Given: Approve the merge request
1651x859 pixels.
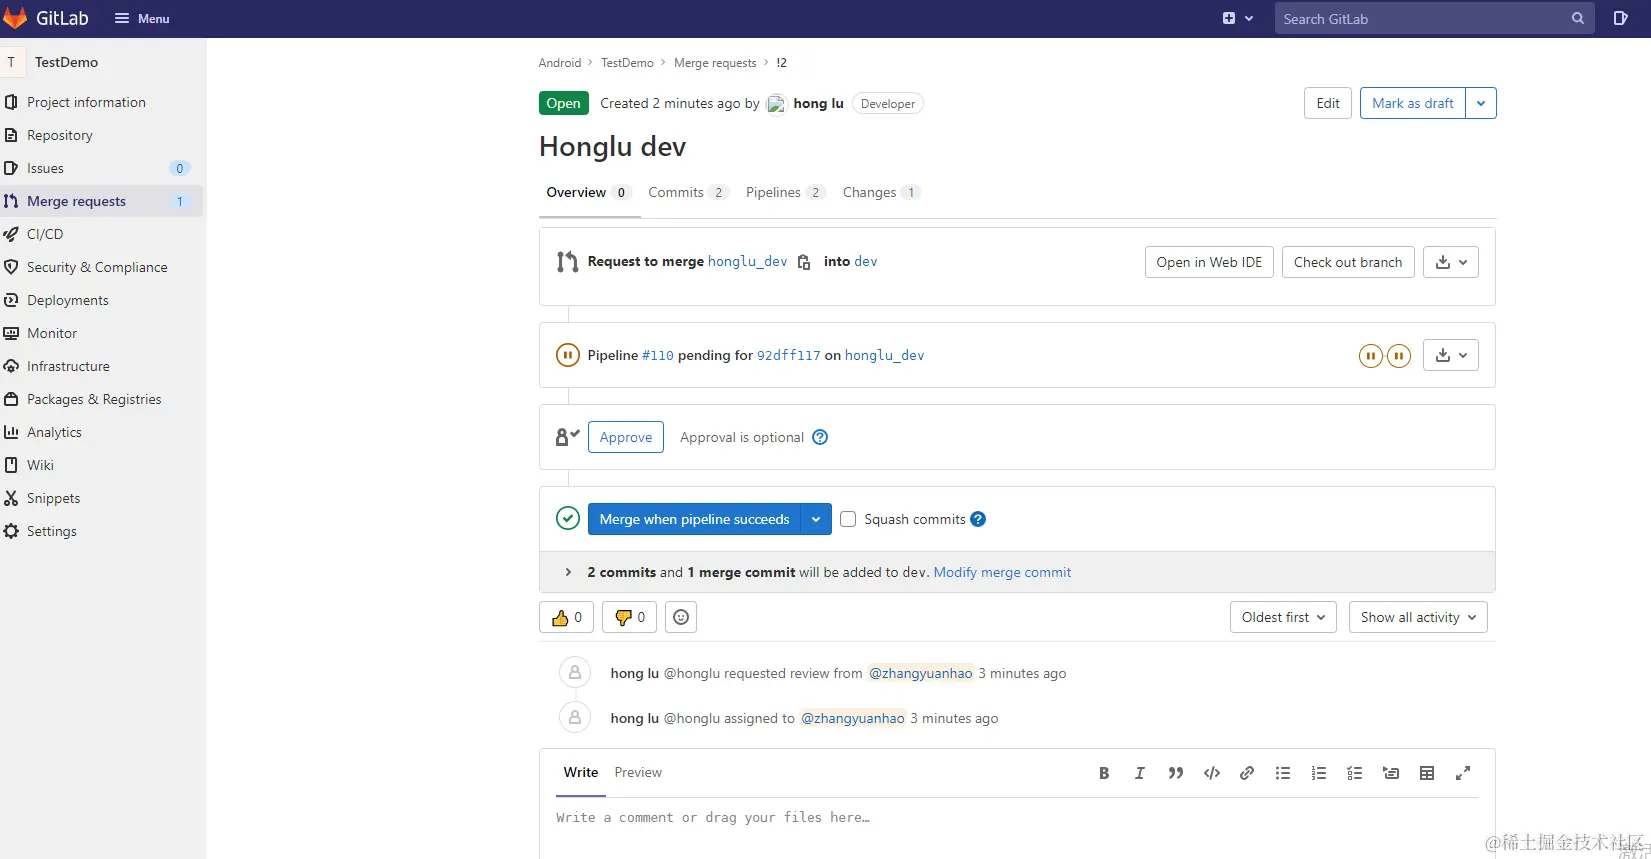Looking at the screenshot, I should point(626,437).
